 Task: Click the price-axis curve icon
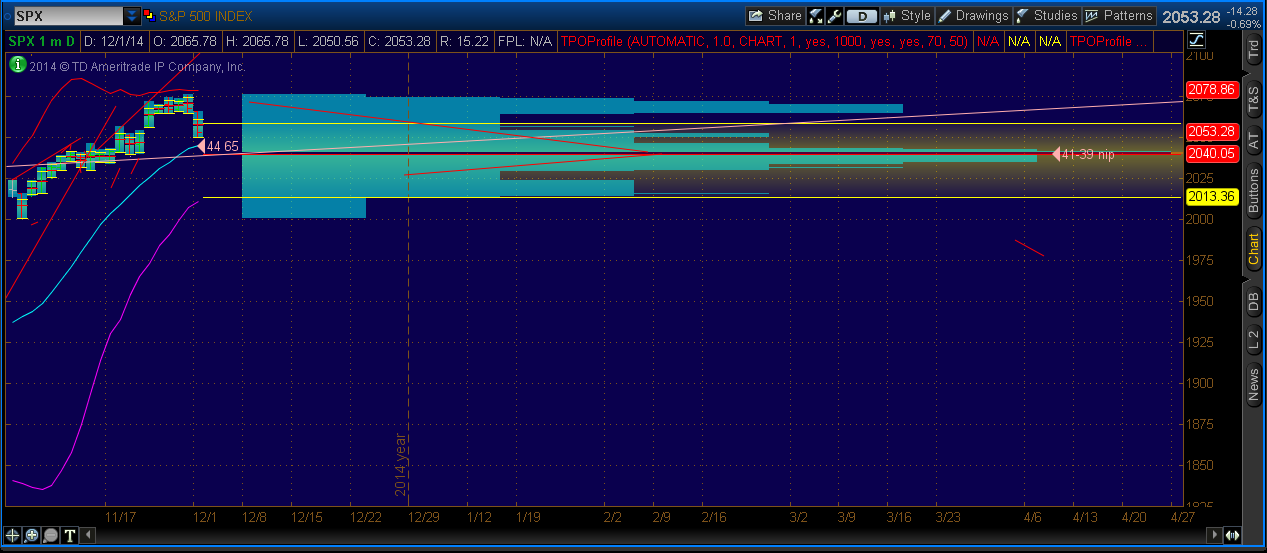tap(1197, 41)
